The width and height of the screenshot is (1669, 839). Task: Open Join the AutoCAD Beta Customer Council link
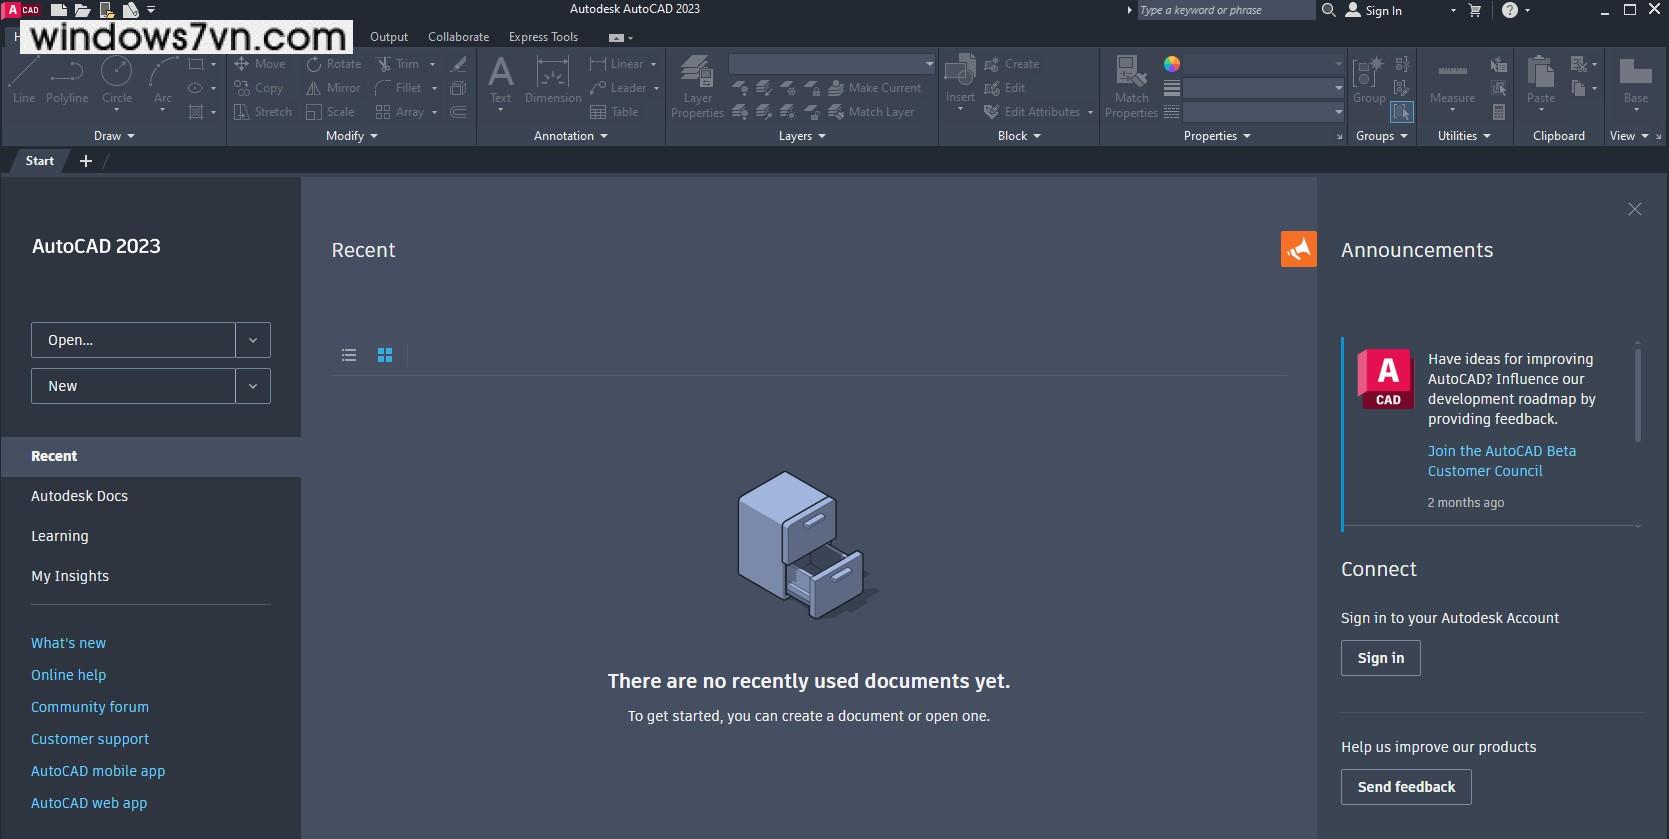click(1501, 461)
